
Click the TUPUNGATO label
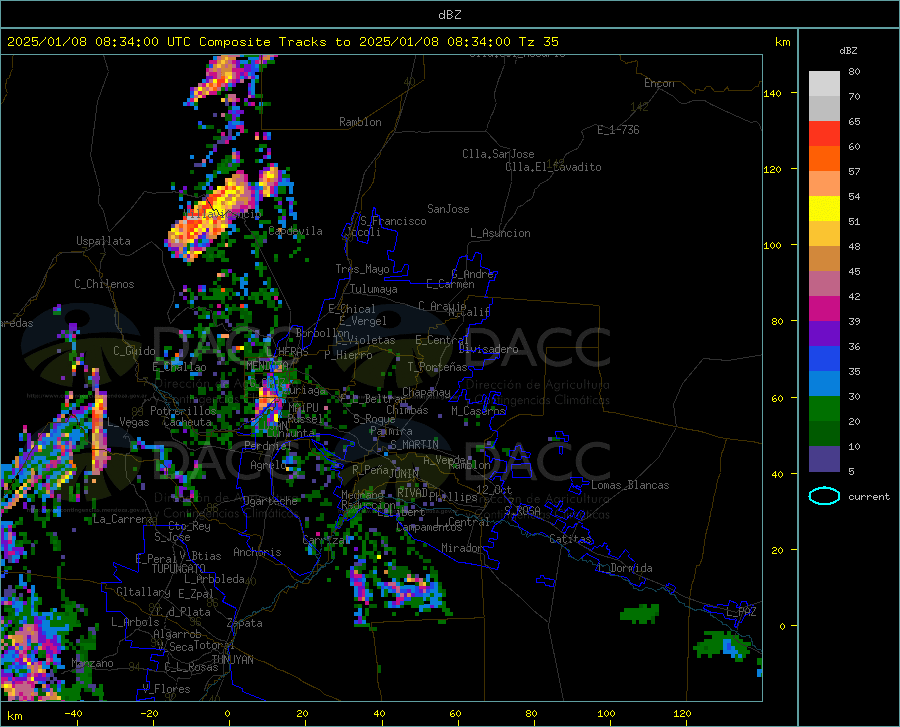[179, 569]
